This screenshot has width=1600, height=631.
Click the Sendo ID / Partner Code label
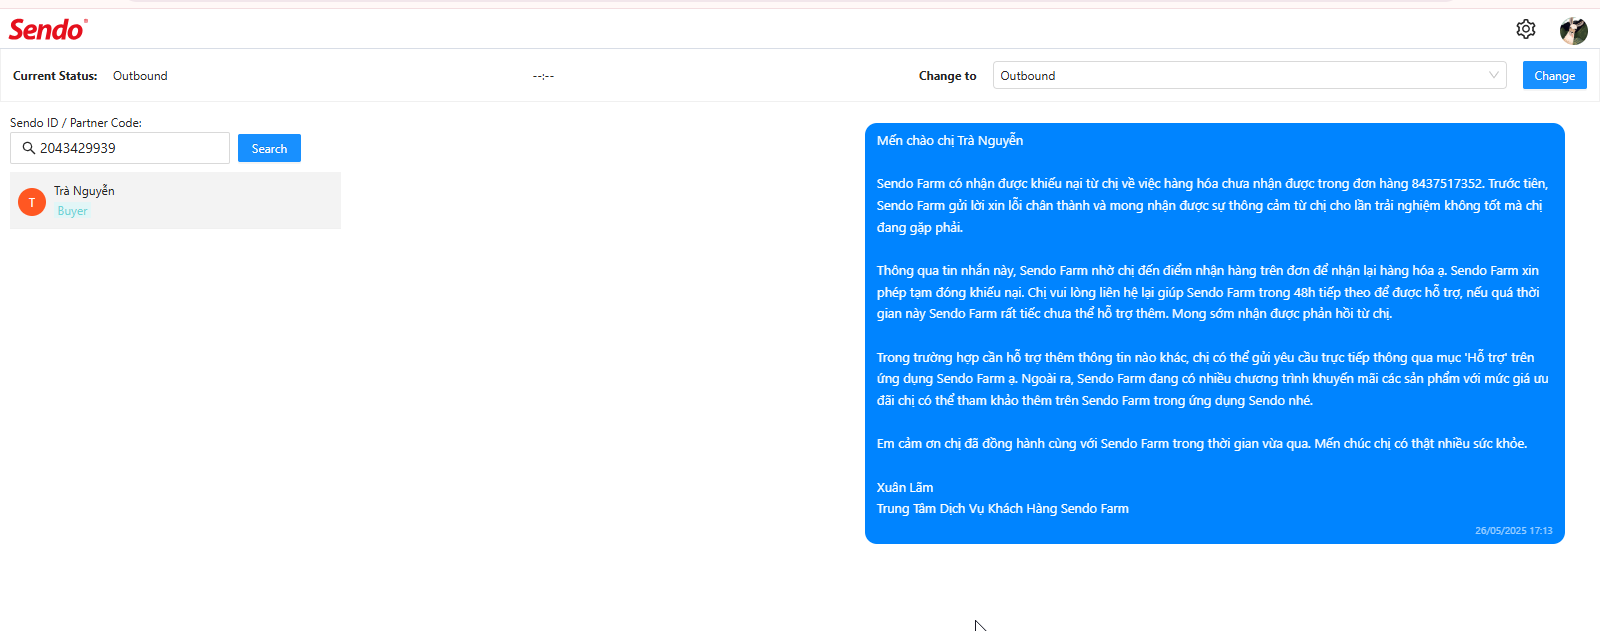[x=76, y=123]
